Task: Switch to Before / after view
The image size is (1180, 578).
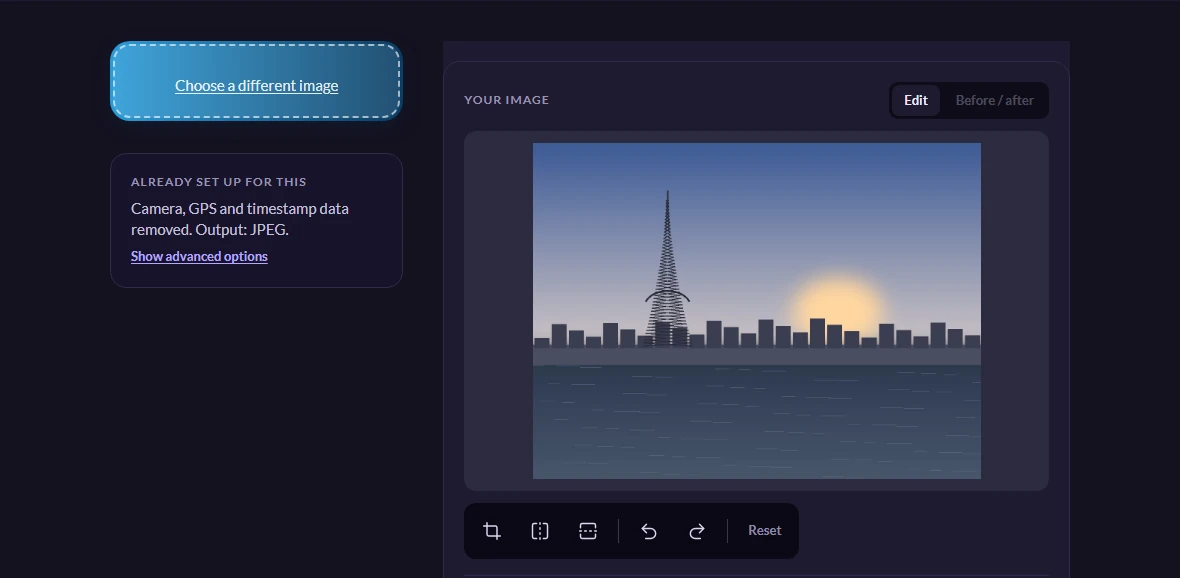Action: [994, 100]
